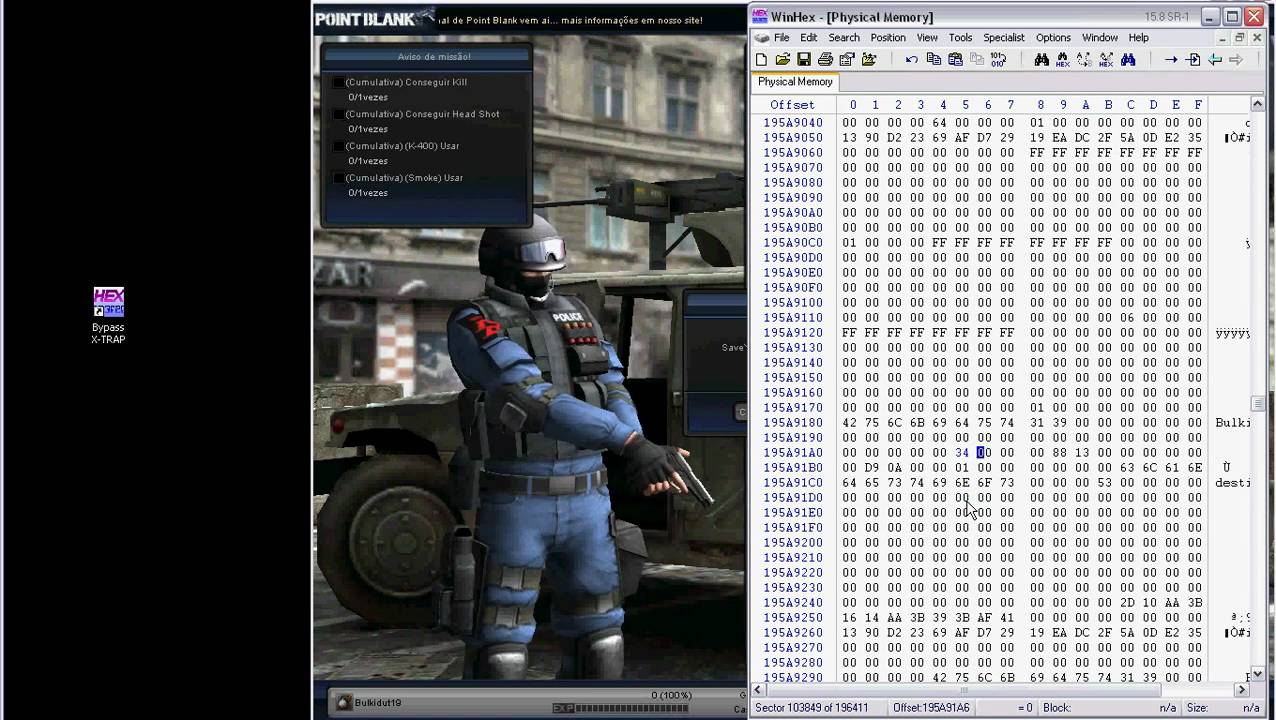The width and height of the screenshot is (1276, 720).
Task: Open Replace Hex Values icon
Action: coord(1106,60)
